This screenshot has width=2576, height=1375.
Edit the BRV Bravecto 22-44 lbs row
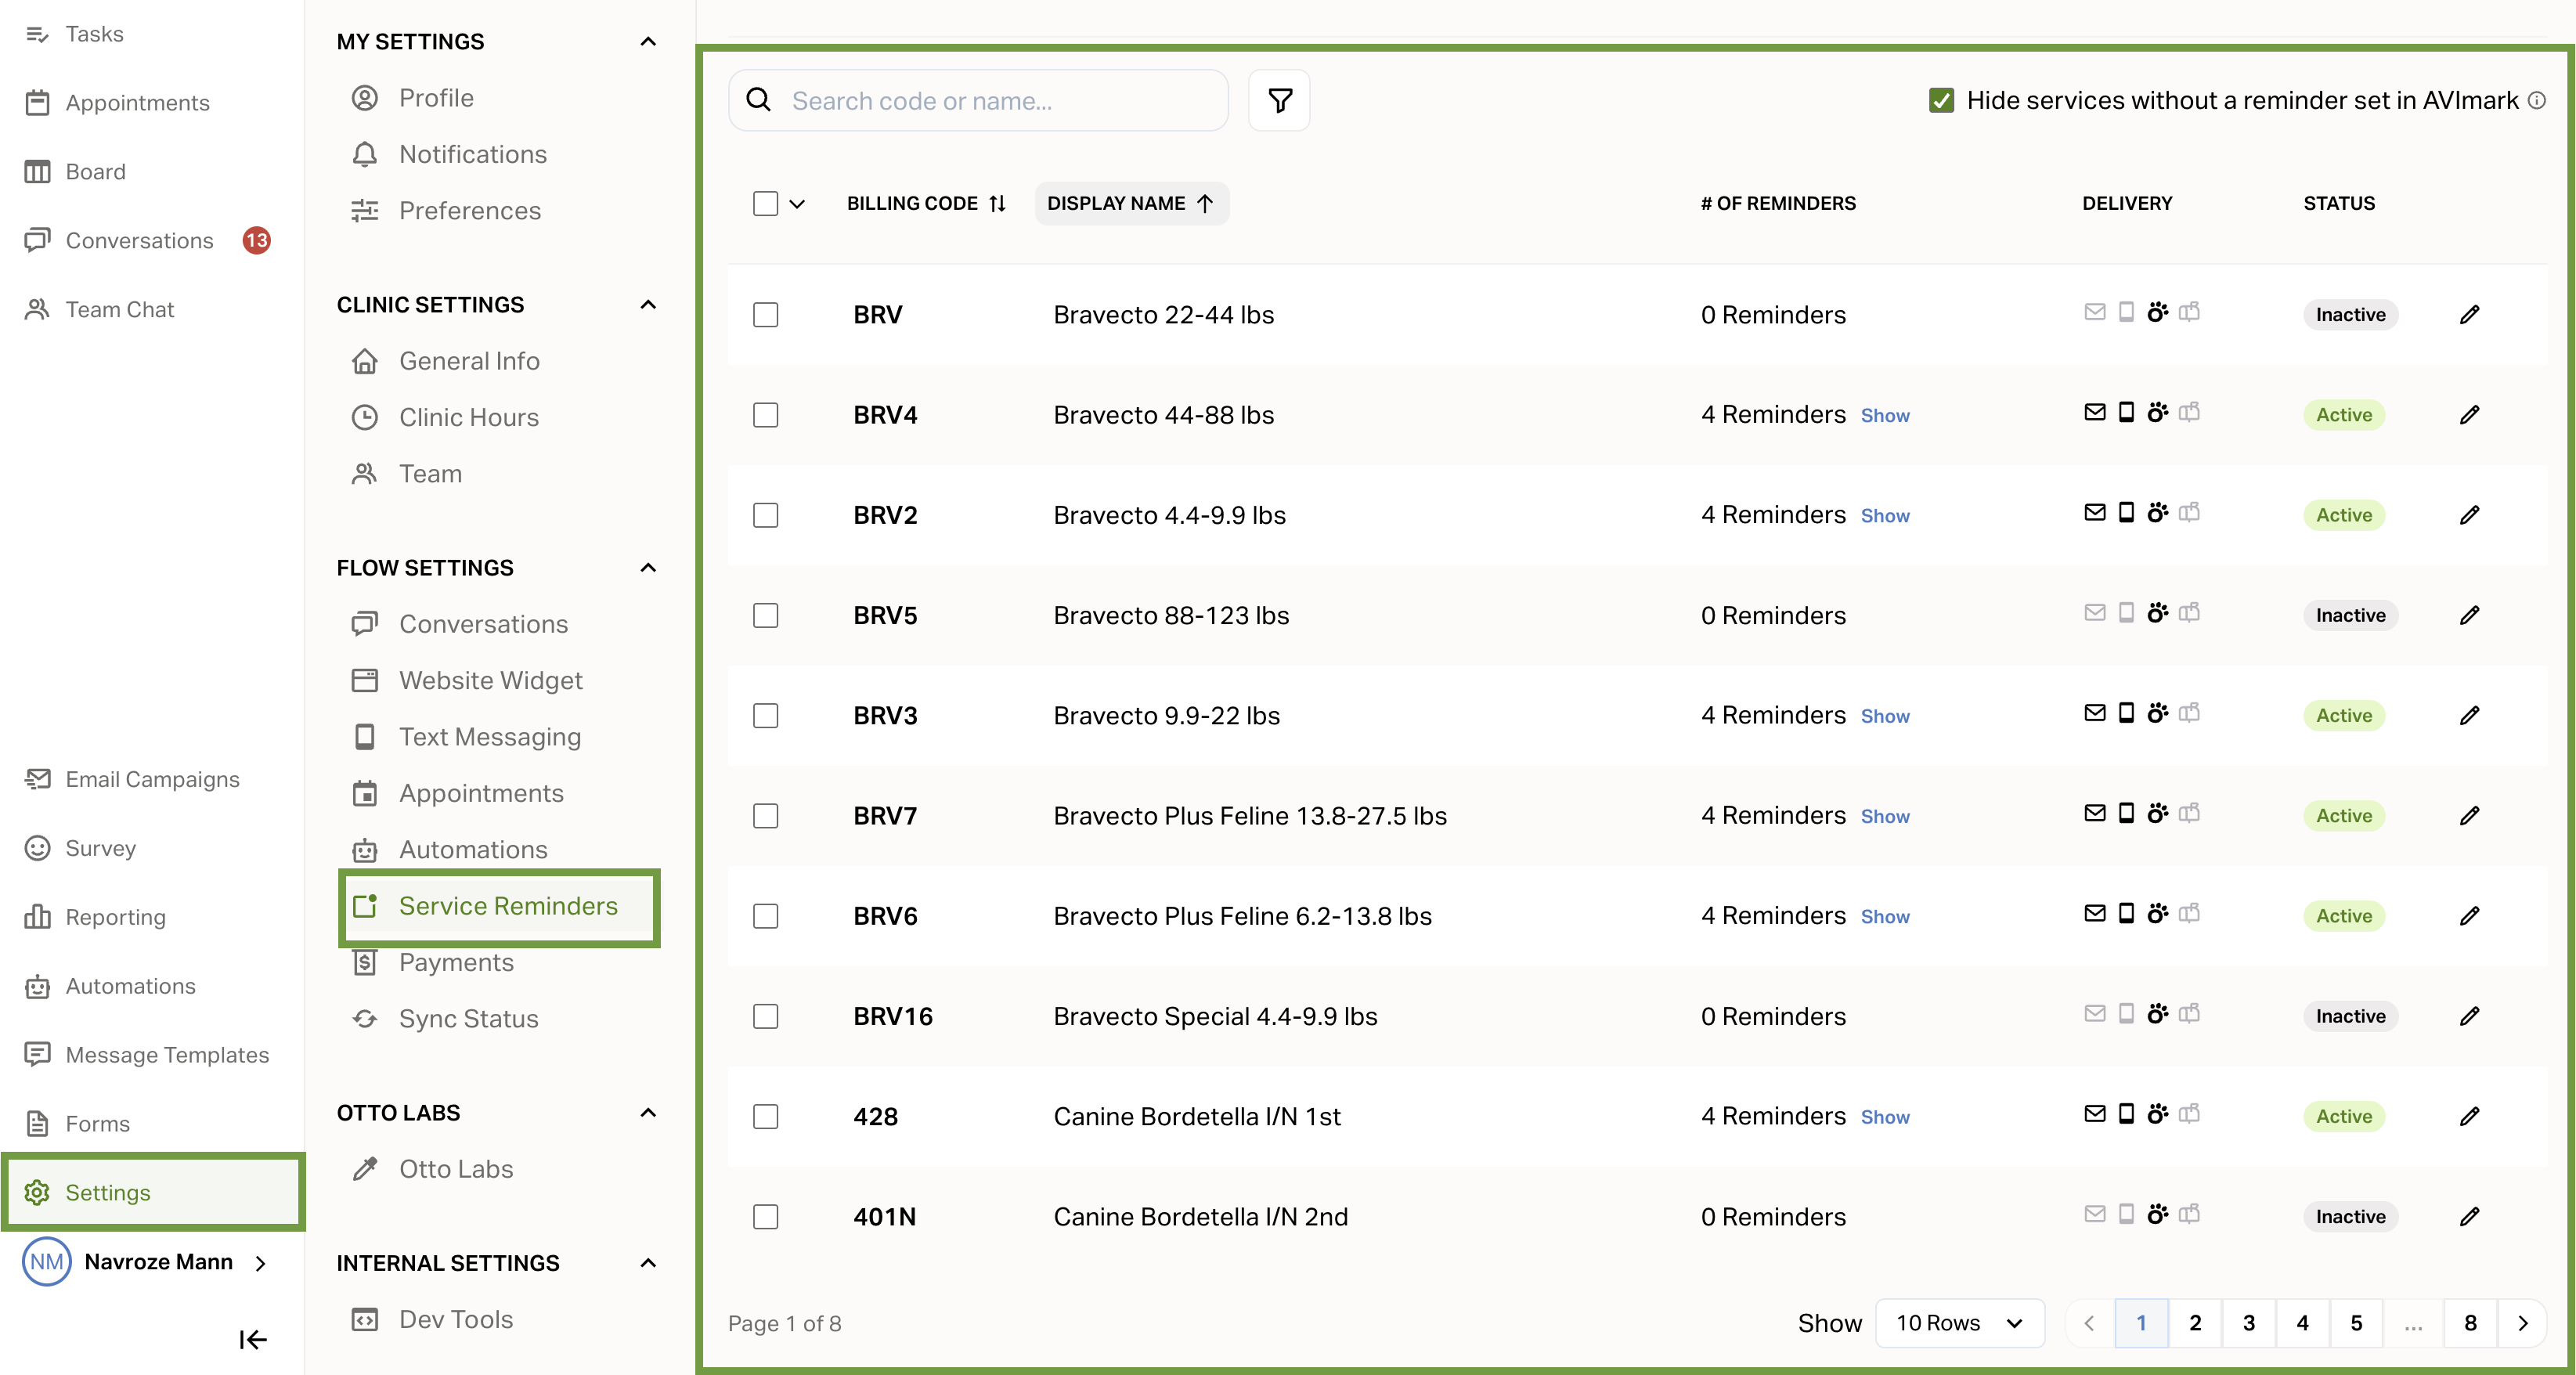pos(2469,315)
